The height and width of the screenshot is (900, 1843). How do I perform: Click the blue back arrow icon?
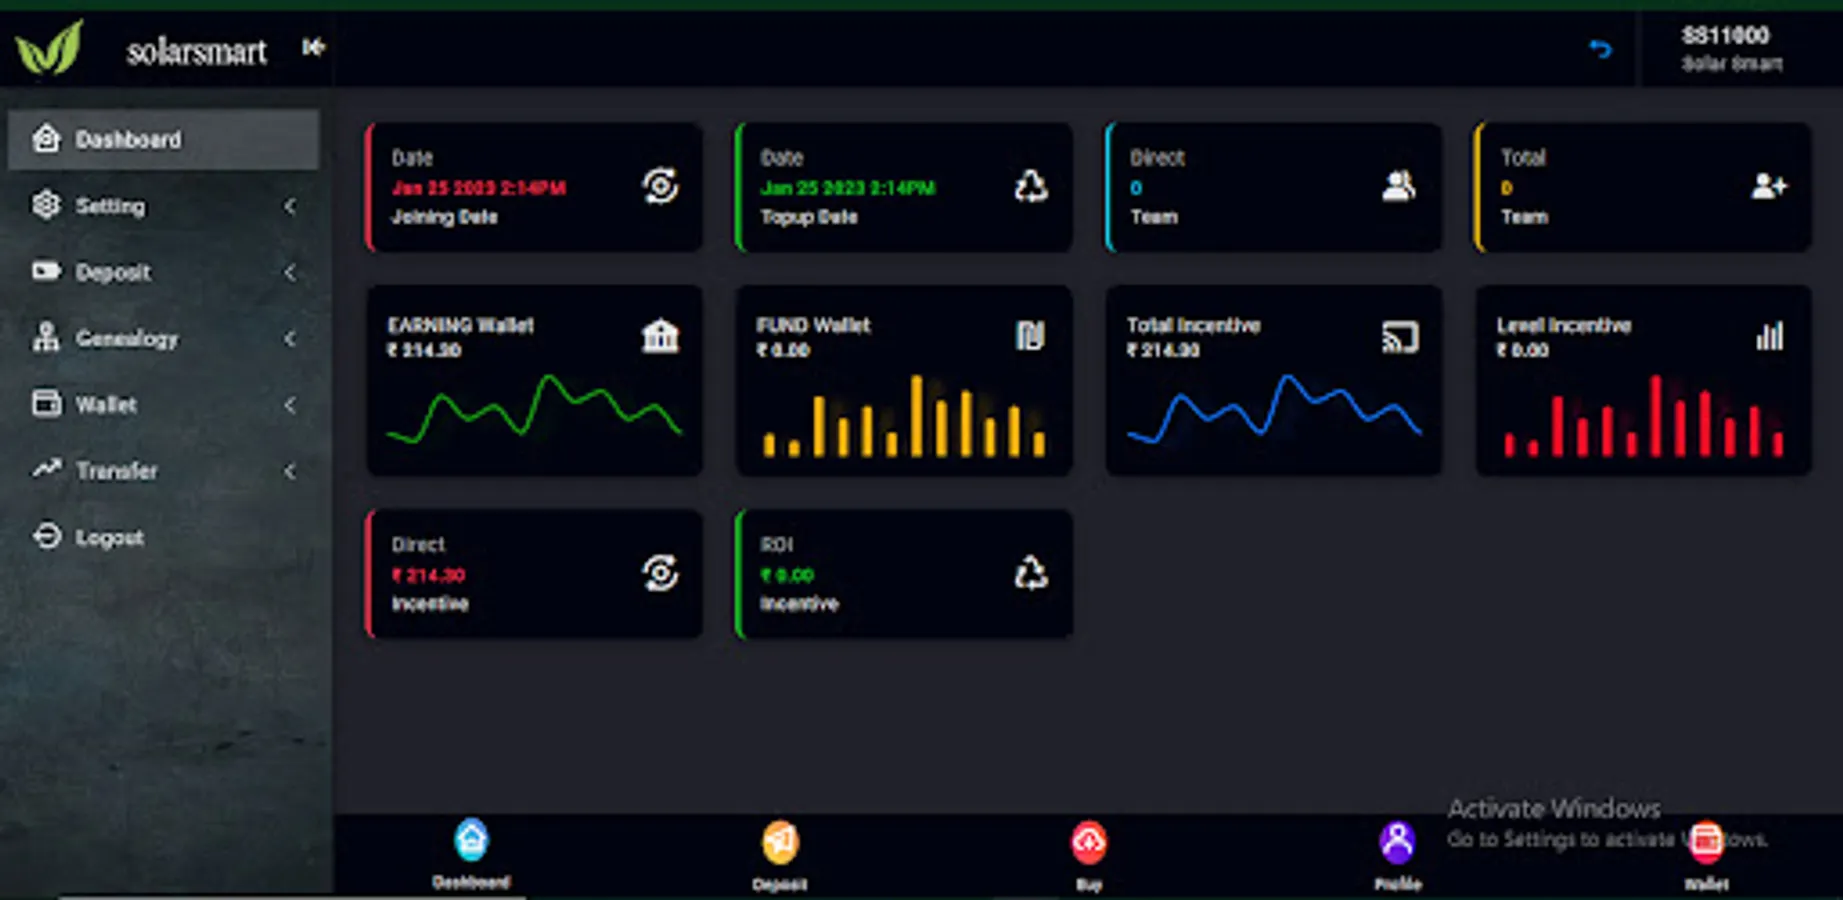(x=1600, y=49)
